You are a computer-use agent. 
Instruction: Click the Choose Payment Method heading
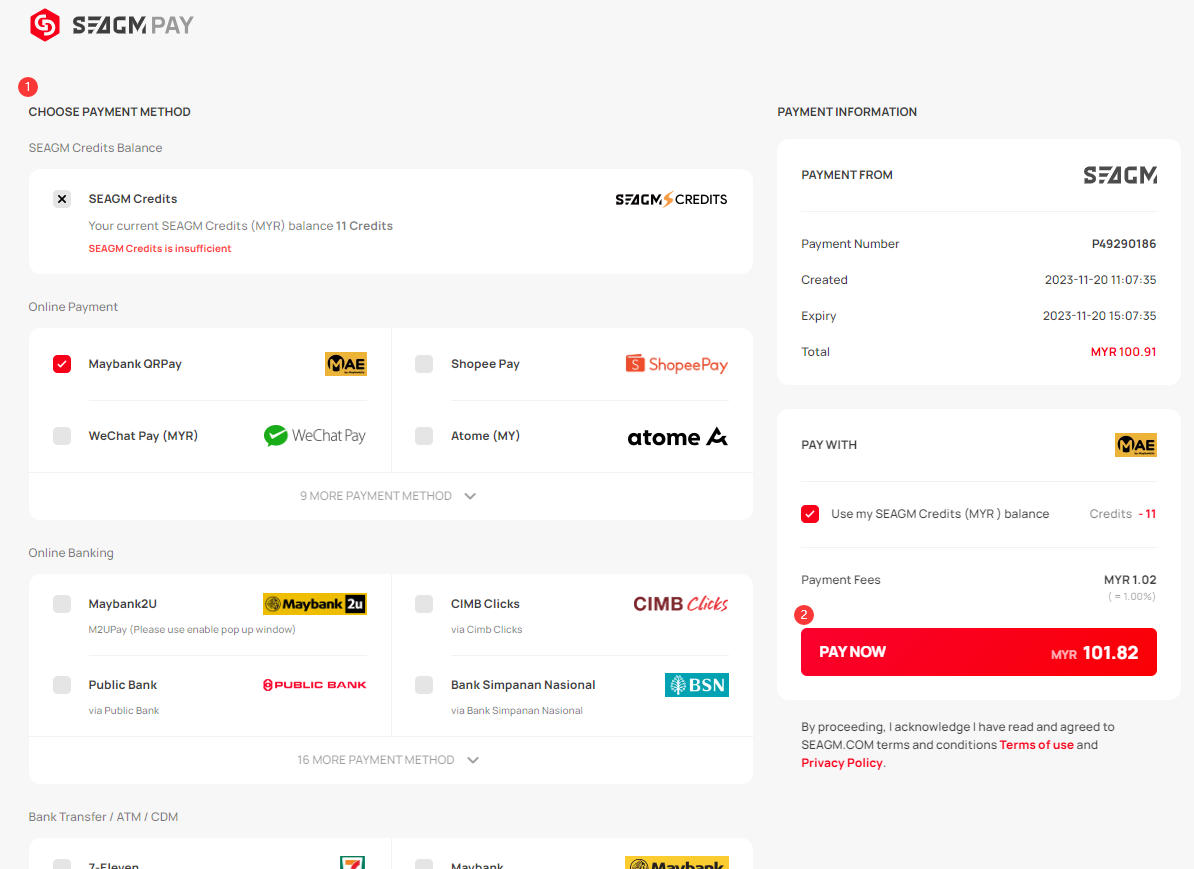[x=110, y=112]
